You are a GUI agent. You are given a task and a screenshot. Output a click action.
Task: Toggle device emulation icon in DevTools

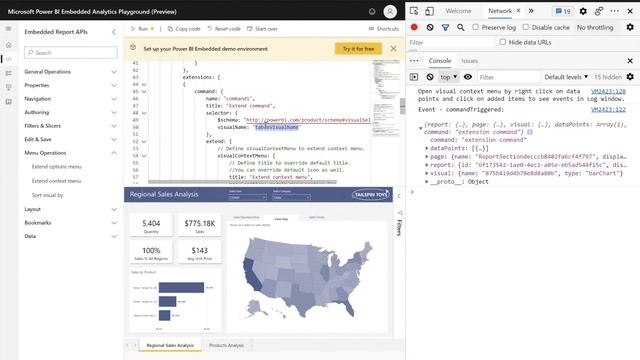tap(429, 11)
